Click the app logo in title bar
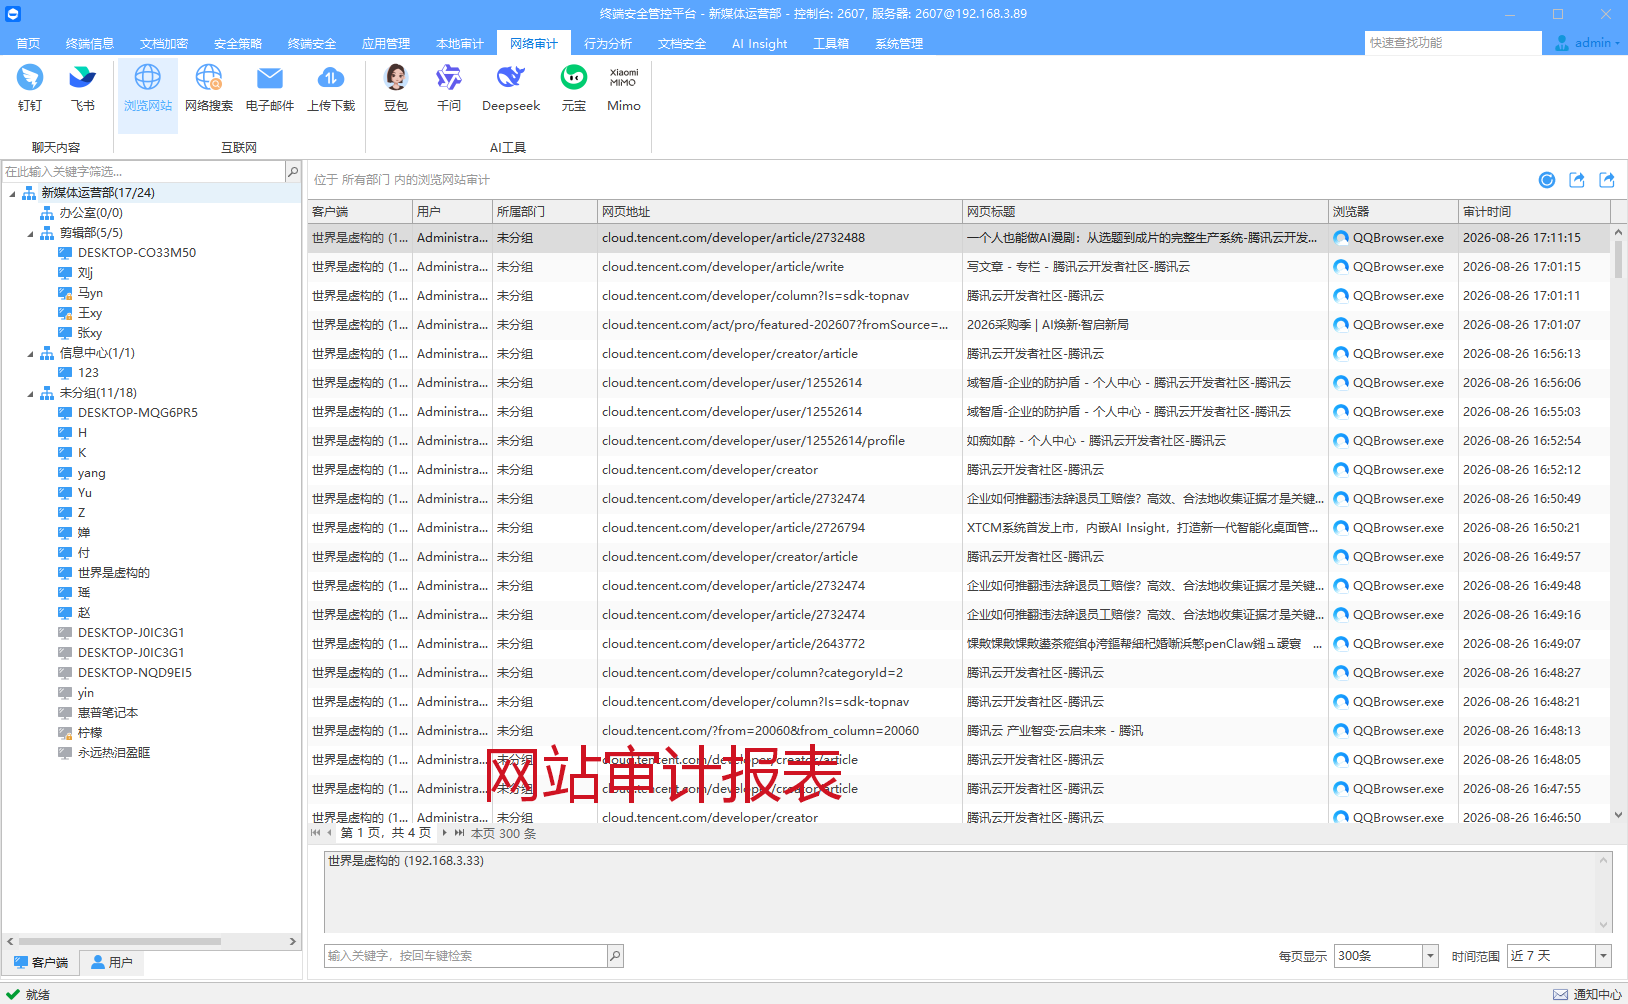This screenshot has width=1628, height=1004. (x=13, y=14)
